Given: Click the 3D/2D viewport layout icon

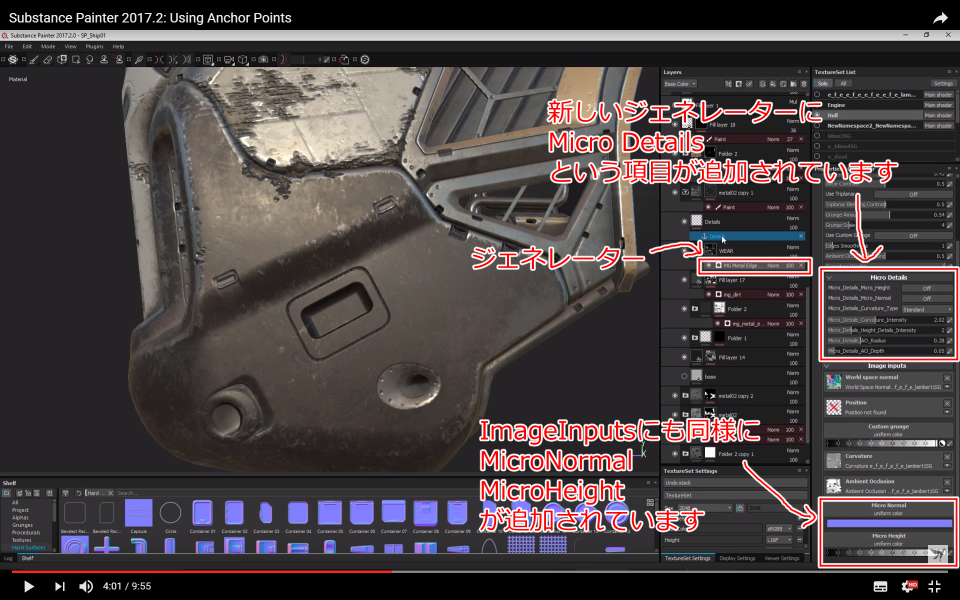Looking at the screenshot, I should pyautogui.click(x=208, y=59).
